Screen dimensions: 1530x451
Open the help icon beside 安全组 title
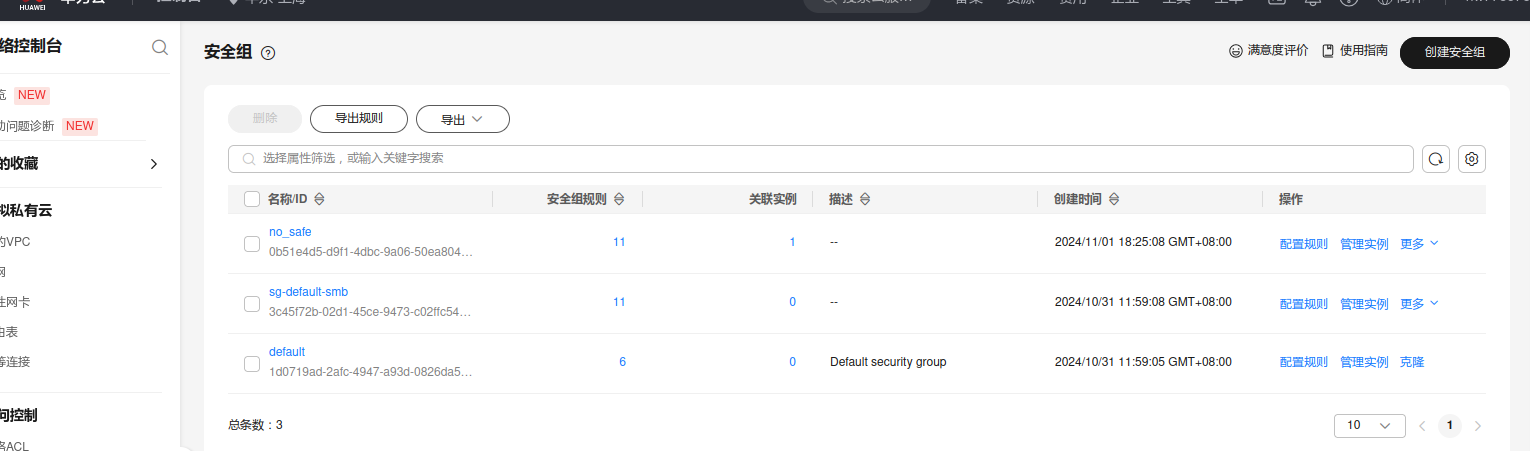click(x=268, y=53)
